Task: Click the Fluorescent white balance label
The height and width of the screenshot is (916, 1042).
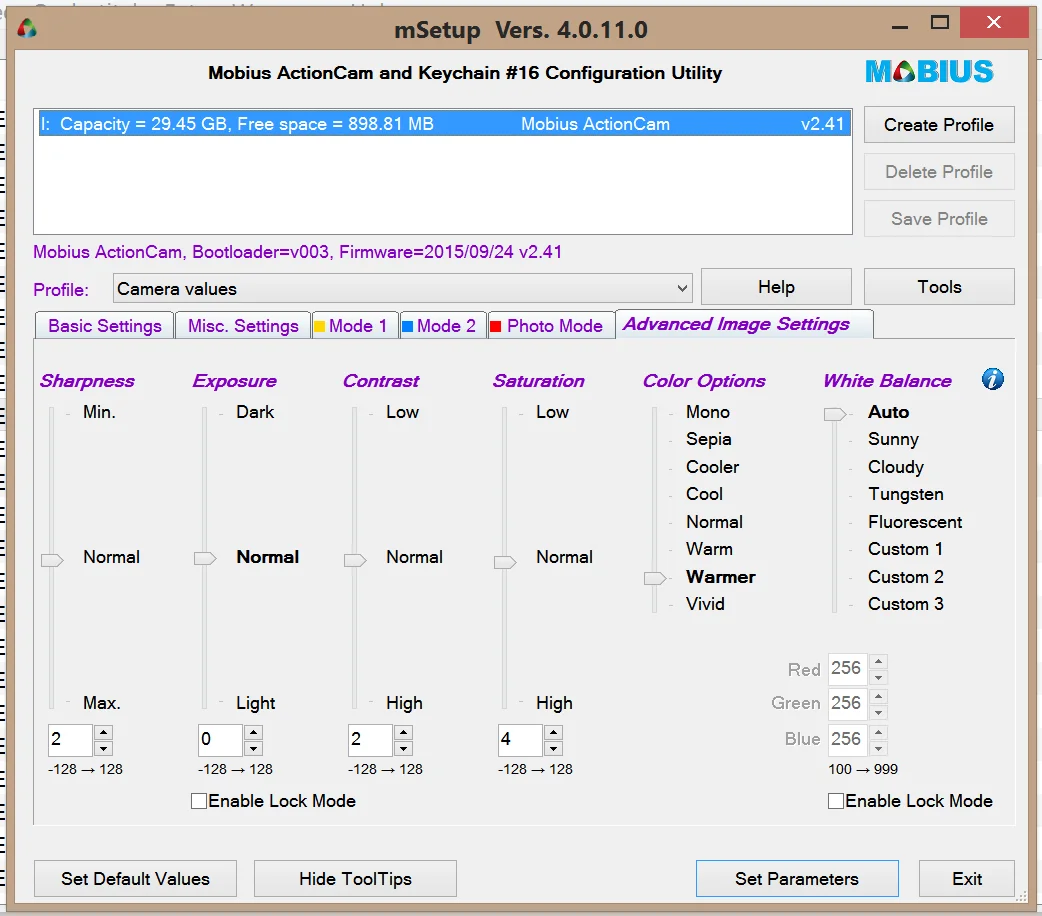Action: pos(914,522)
